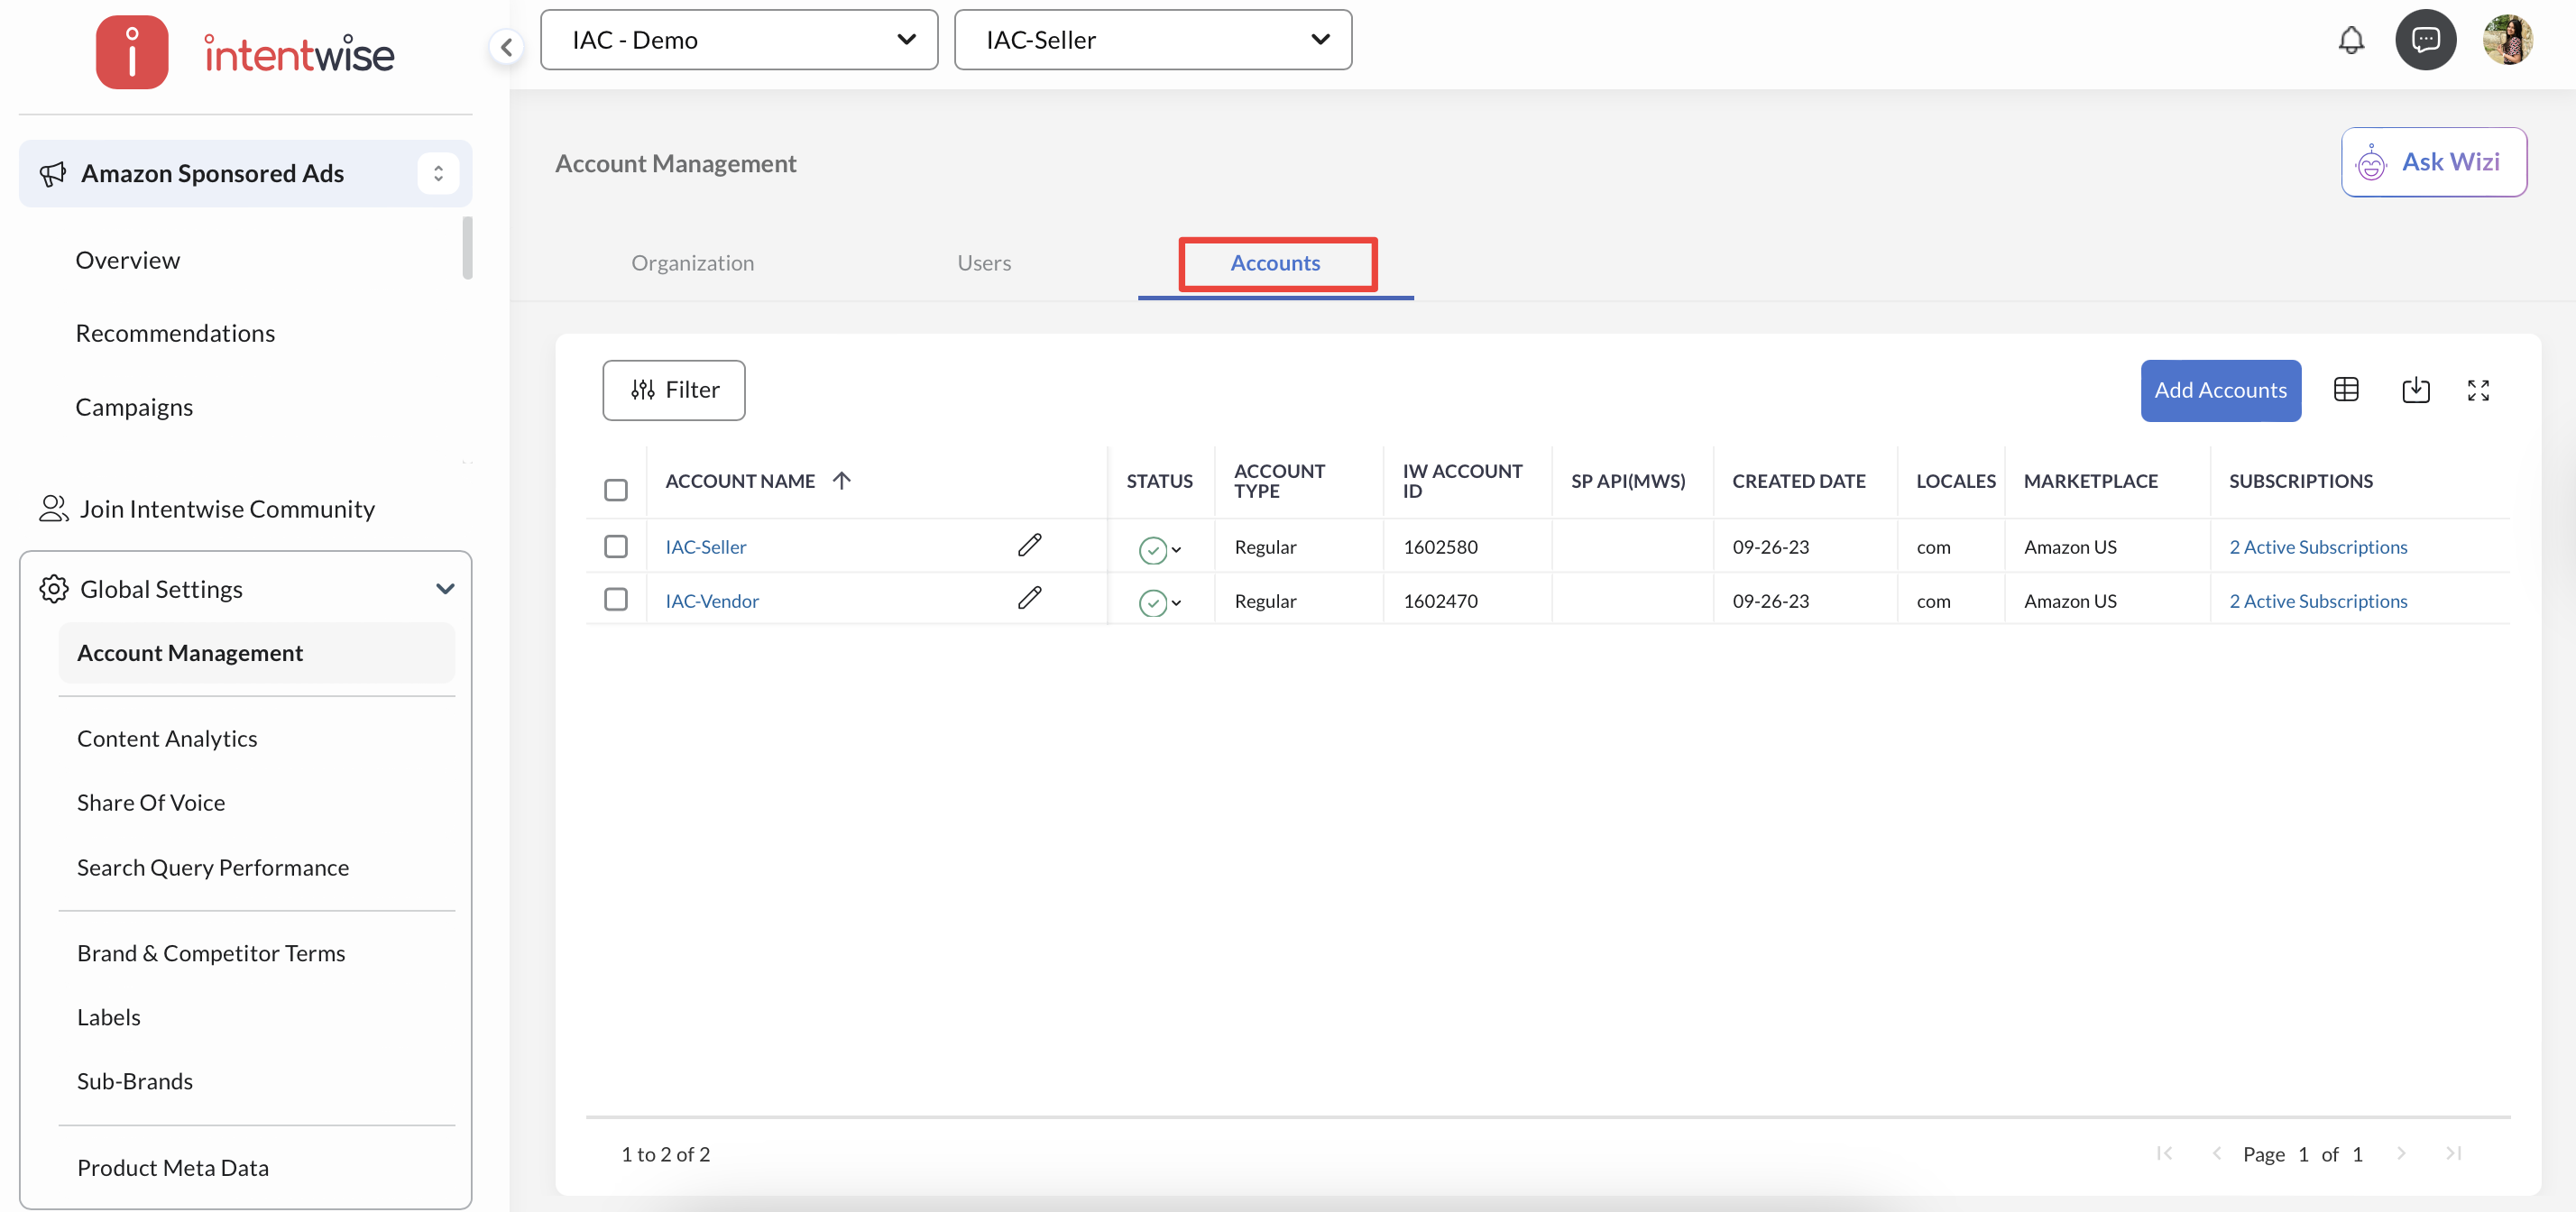Click the edit pencil for IAC-Vendor
Screen dimensions: 2576x1212
[x=1029, y=598]
